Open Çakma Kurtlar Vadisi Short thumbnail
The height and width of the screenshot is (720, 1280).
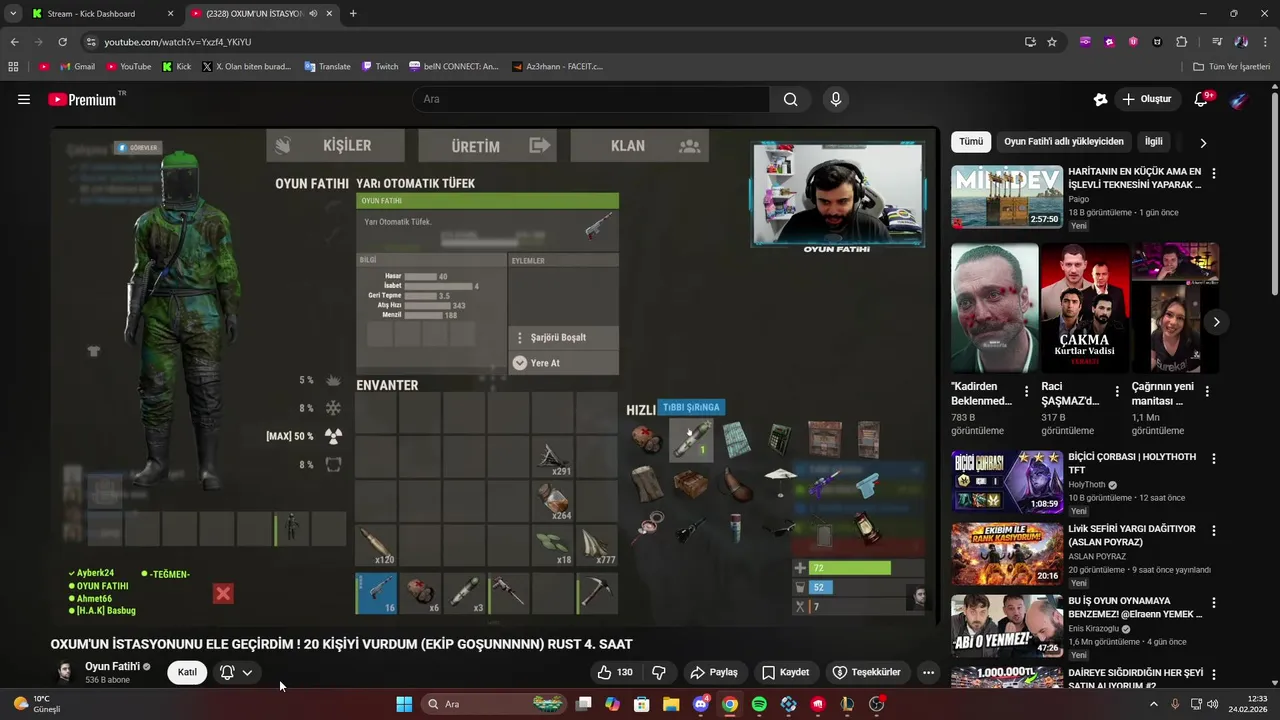pos(1085,308)
